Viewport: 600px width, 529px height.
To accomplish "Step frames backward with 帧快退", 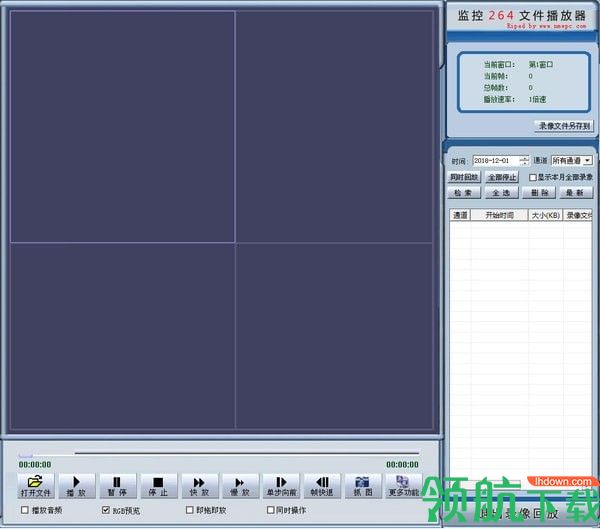I will point(322,486).
